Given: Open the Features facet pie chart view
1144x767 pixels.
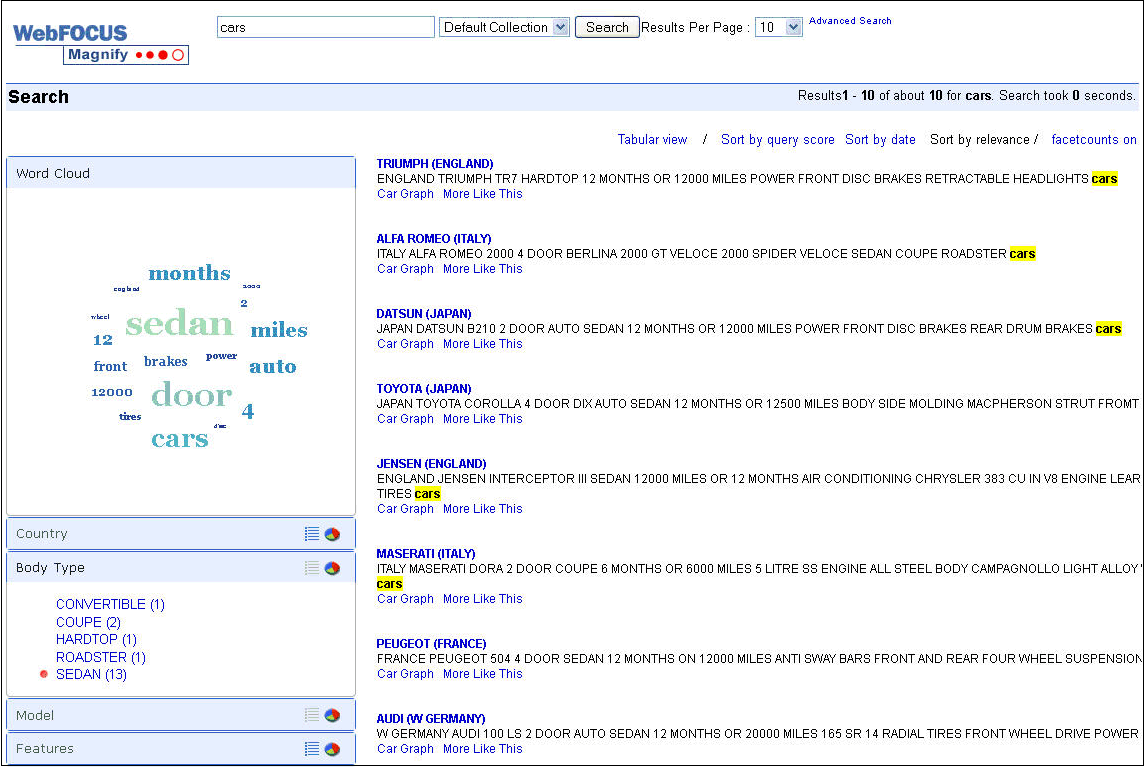Looking at the screenshot, I should click(331, 748).
